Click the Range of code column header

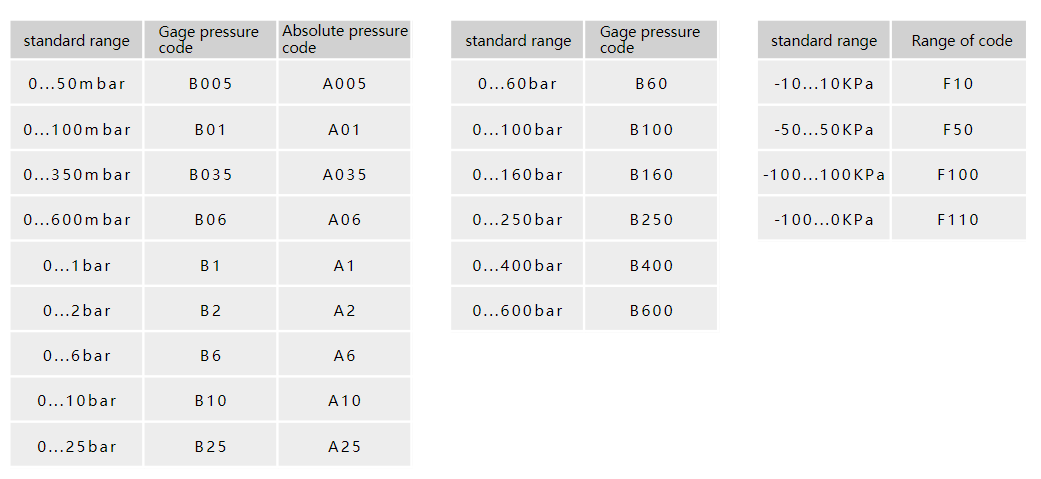[960, 41]
